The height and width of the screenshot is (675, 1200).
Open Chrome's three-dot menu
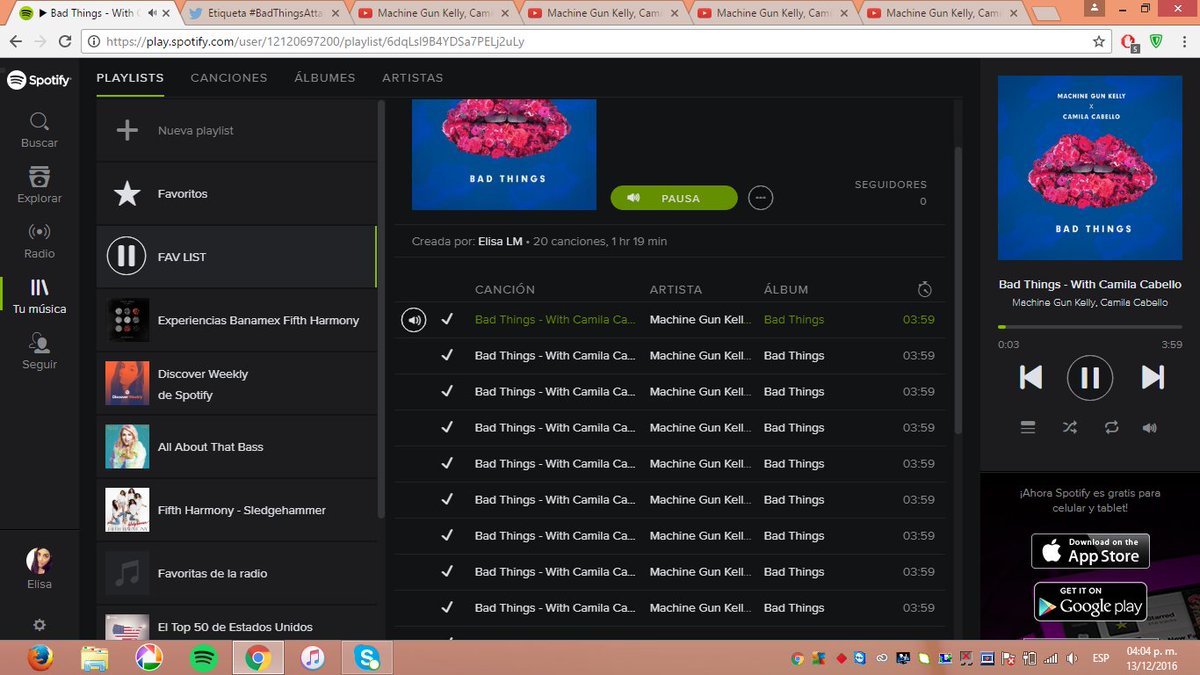[x=1184, y=42]
